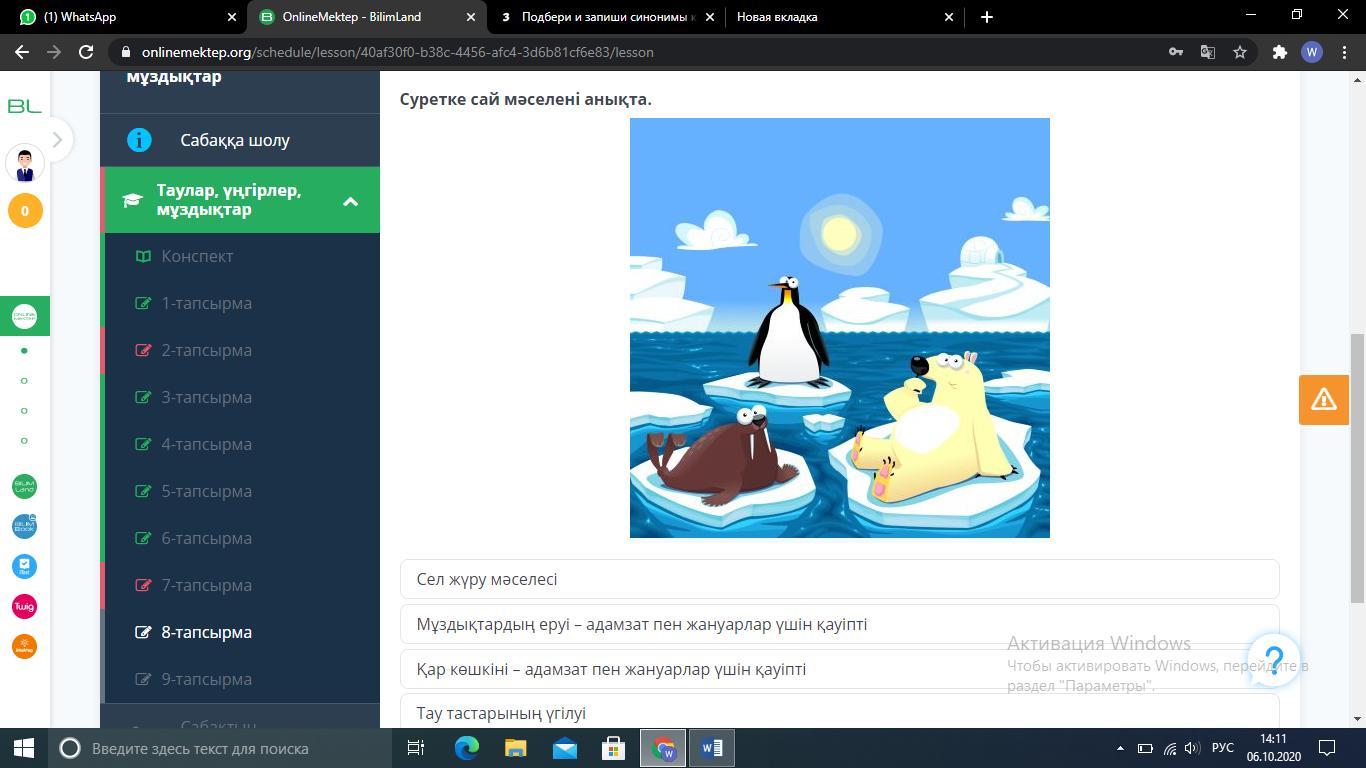Open the blue checklist sidebar icon
This screenshot has height=768, width=1366.
[x=24, y=567]
